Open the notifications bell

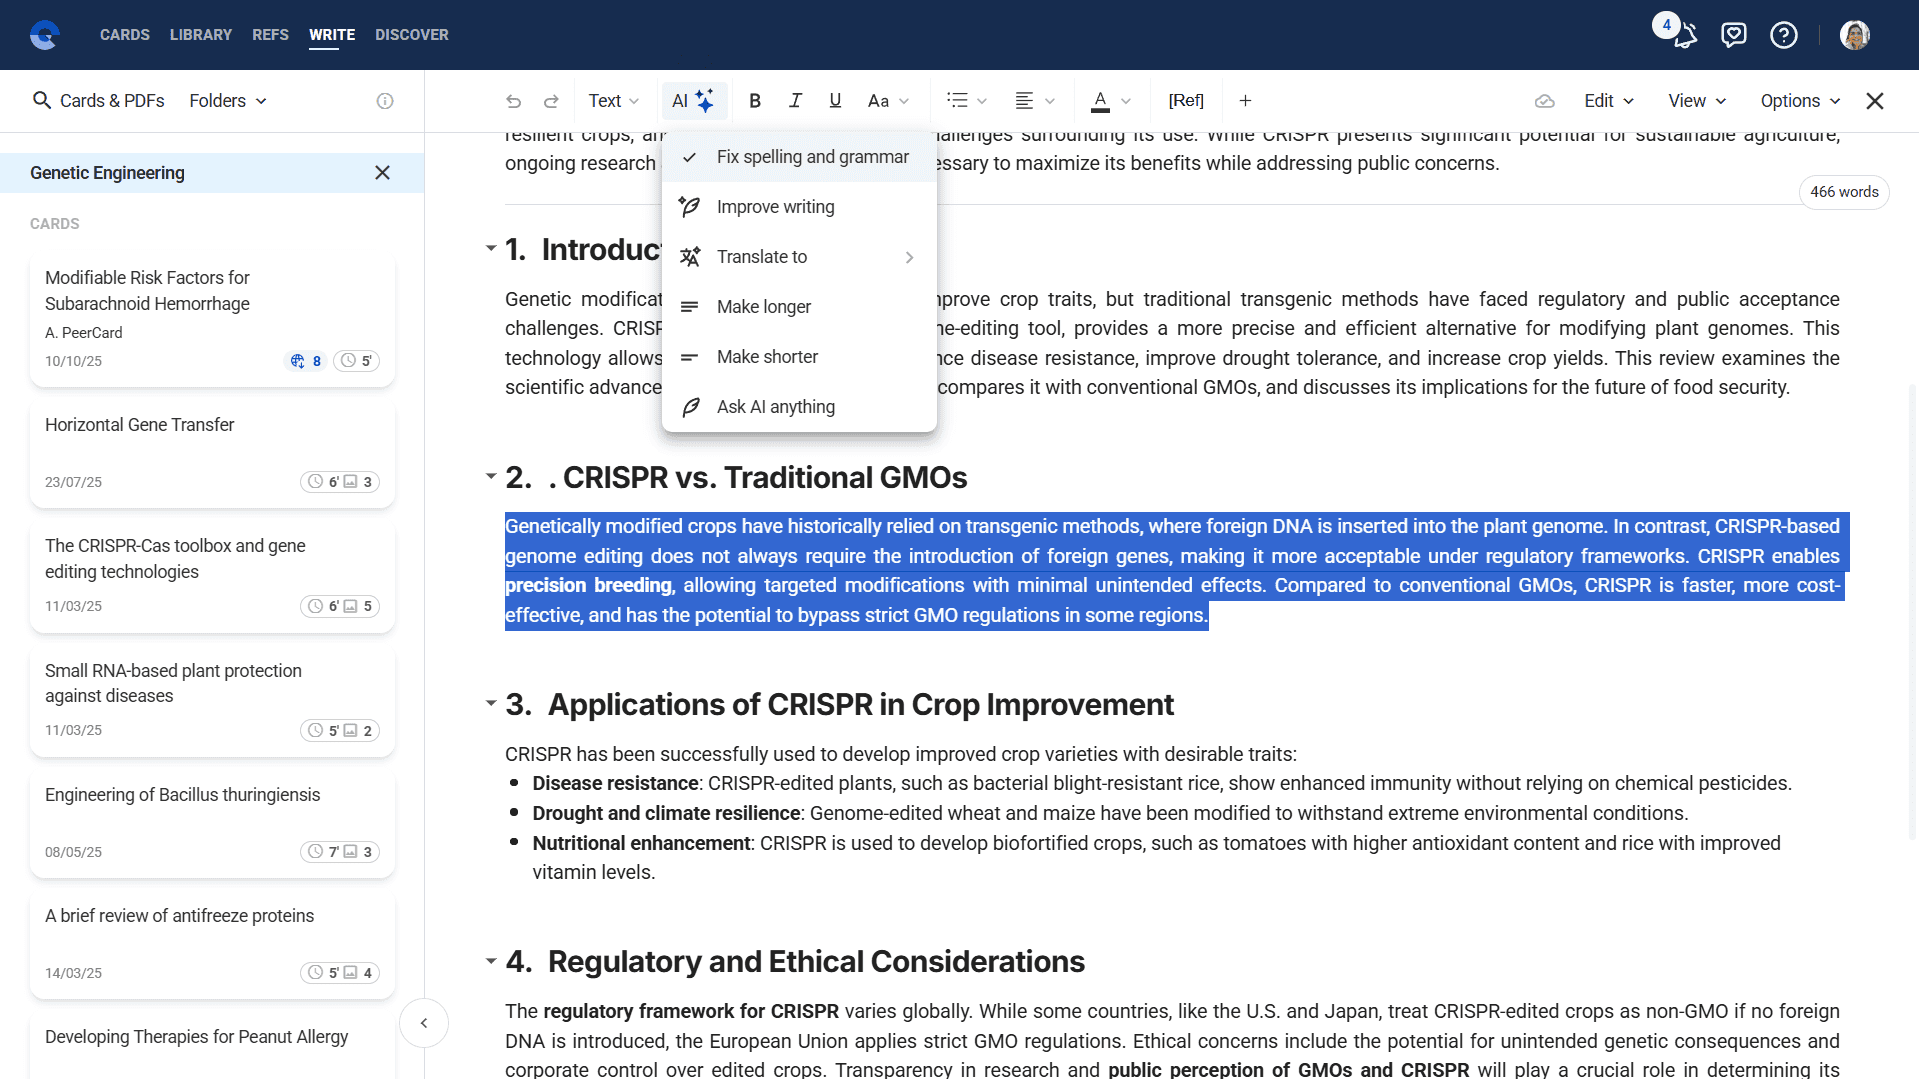click(1685, 36)
